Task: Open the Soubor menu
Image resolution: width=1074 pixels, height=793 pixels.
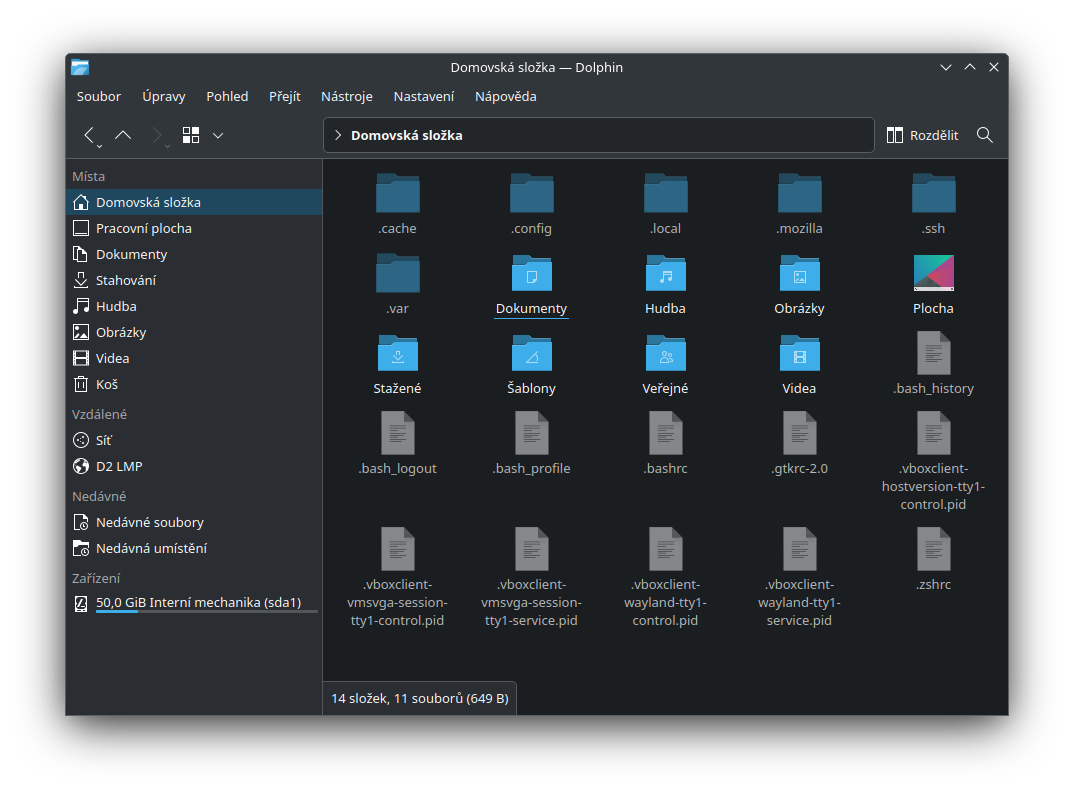Action: coord(99,97)
